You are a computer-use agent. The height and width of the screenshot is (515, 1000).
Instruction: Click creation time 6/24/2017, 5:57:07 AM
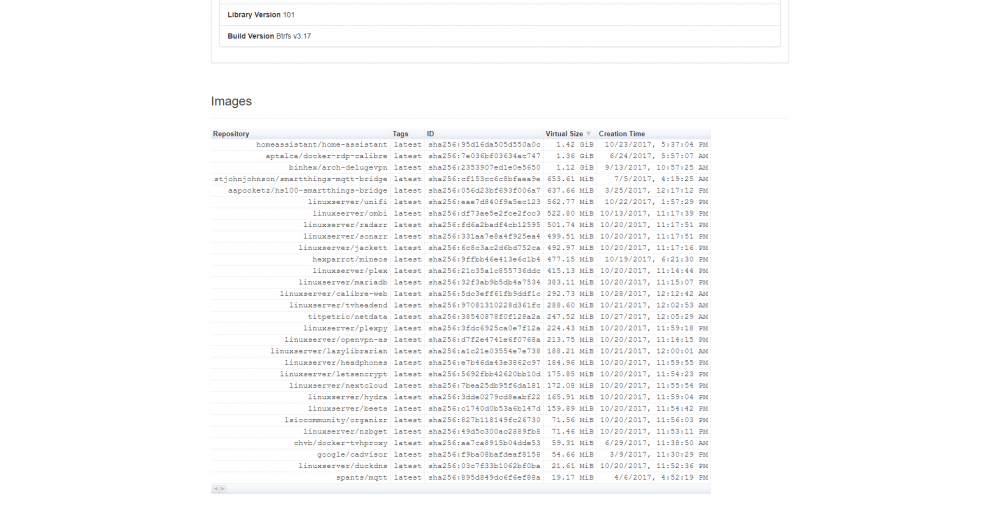tap(659, 156)
